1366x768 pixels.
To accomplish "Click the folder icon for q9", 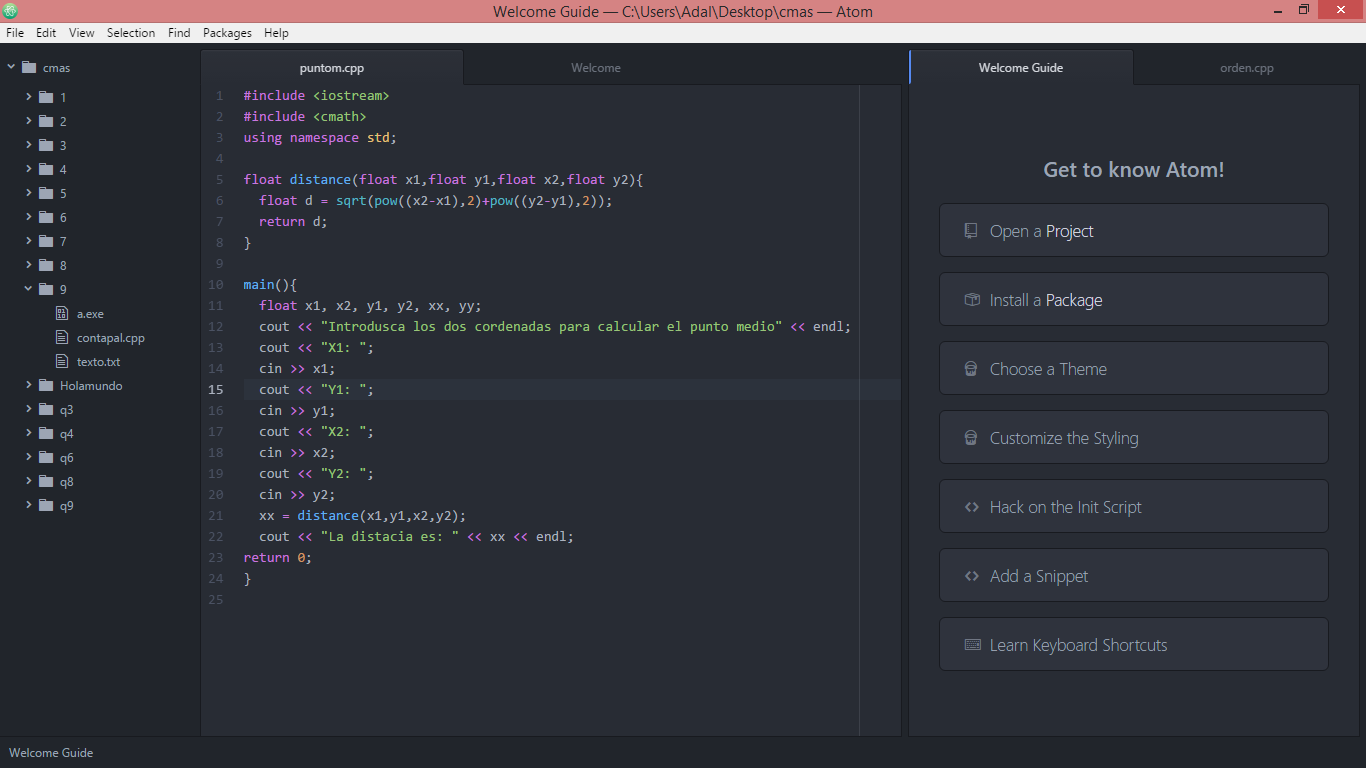I will click(x=46, y=505).
